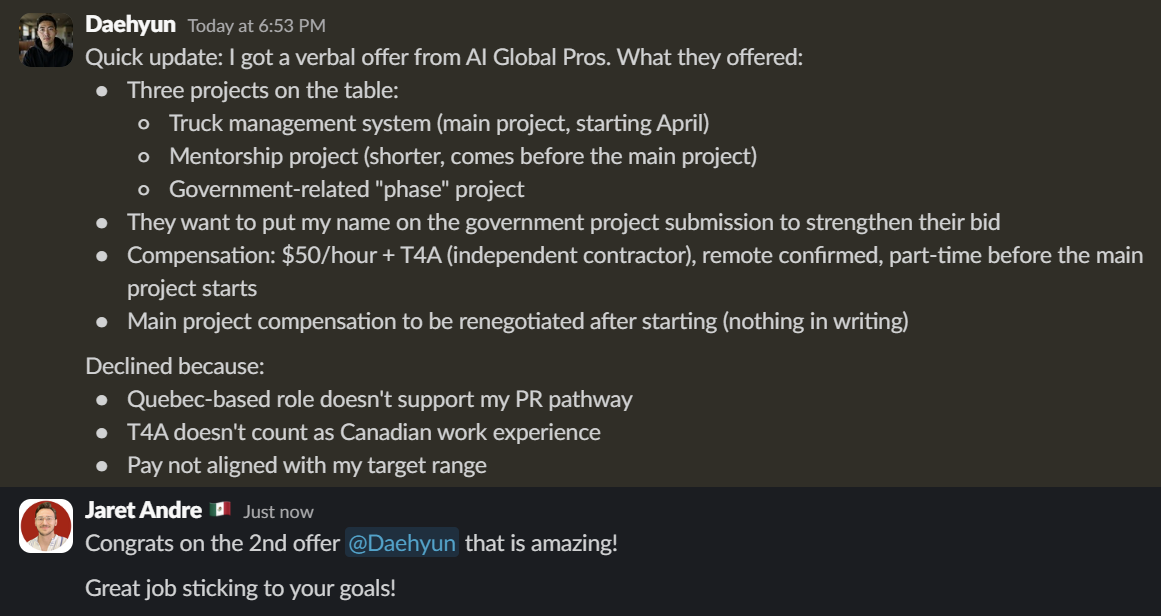Click the "Declined because:" text
The height and width of the screenshot is (616, 1161).
coord(174,366)
